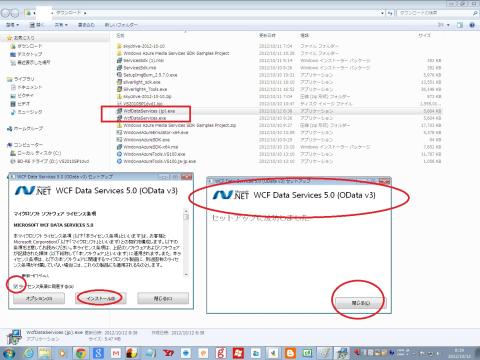Select file ServiceSdk.msi in the list

tap(140, 68)
